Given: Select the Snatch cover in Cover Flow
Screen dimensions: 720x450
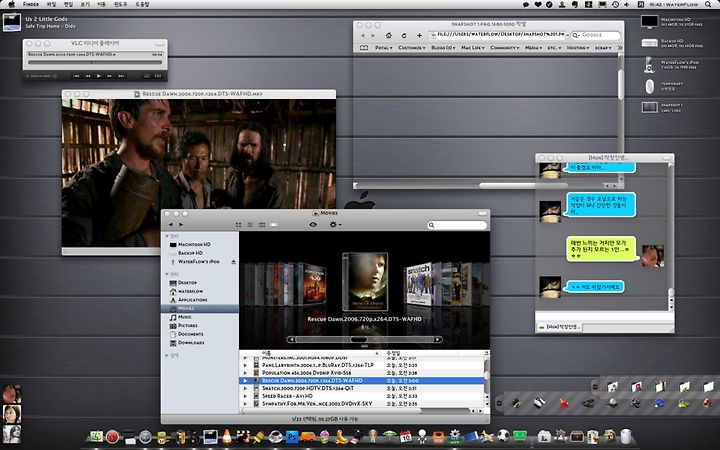Looking at the screenshot, I should tap(418, 284).
